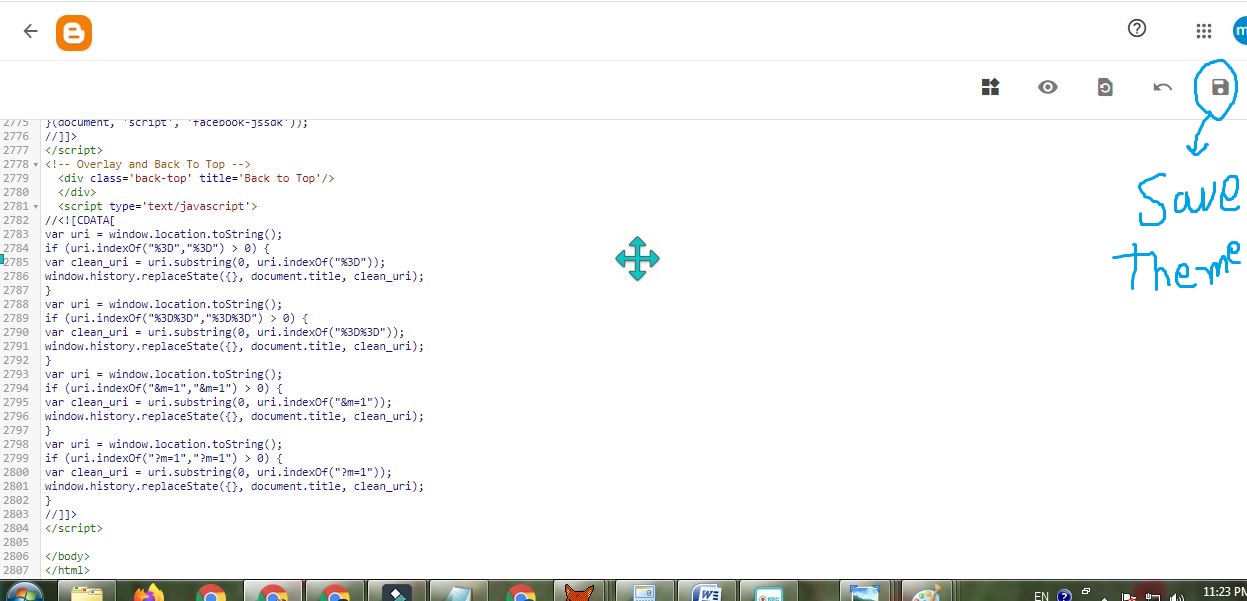Click the substring indexOf("?m=1") line
The width and height of the screenshot is (1247, 601).
pyautogui.click(x=218, y=472)
